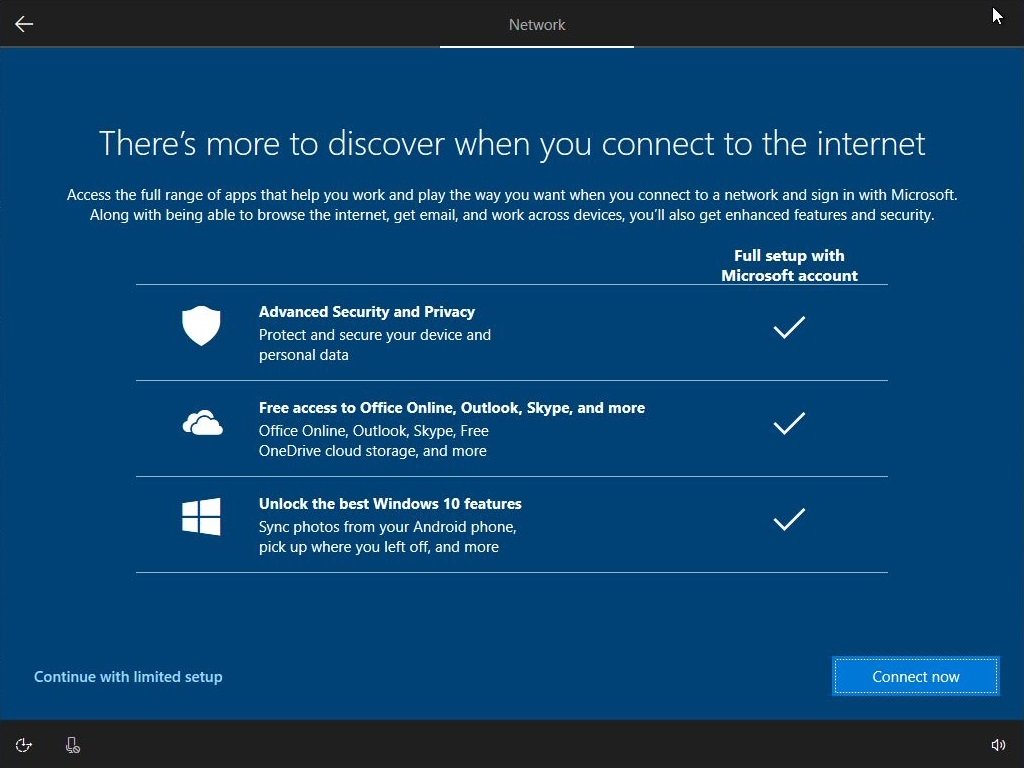Click the checkmark beside Advanced Security and Privacy
This screenshot has width=1024, height=768.
point(789,327)
